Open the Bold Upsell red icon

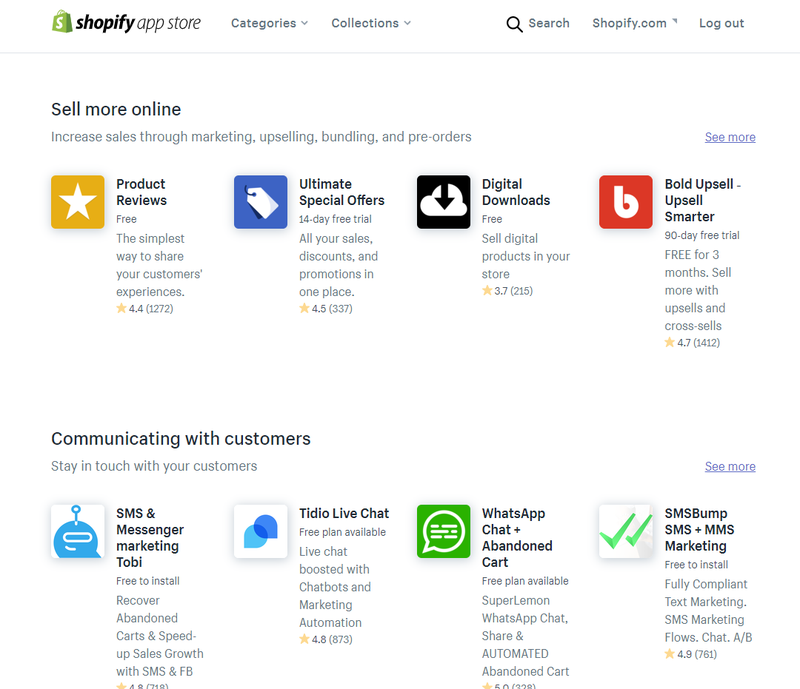coord(626,202)
